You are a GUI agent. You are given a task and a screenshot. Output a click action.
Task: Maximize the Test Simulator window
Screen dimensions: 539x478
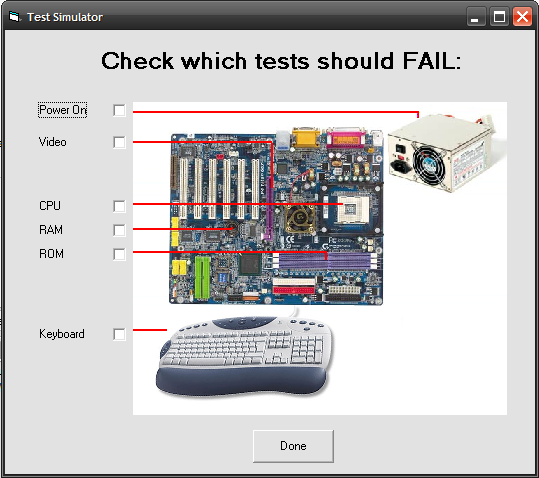[x=499, y=16]
